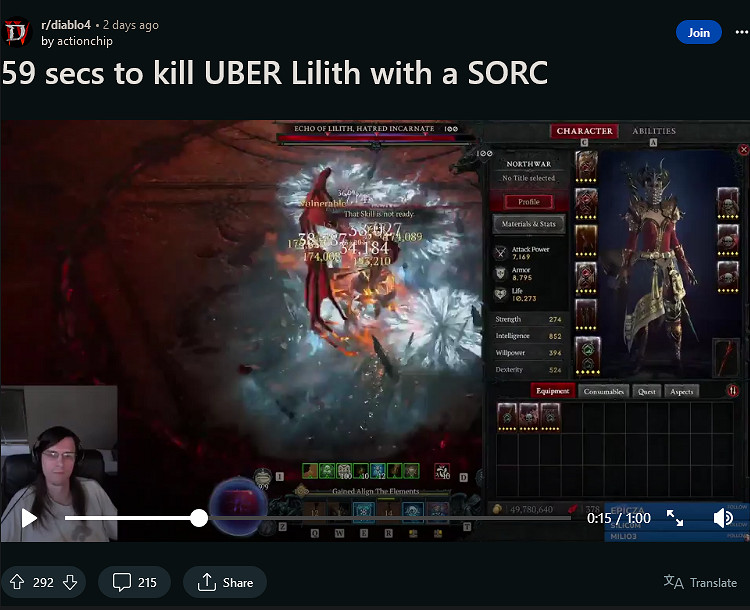Click the in-game Profile button
750x610 pixels.
click(528, 201)
